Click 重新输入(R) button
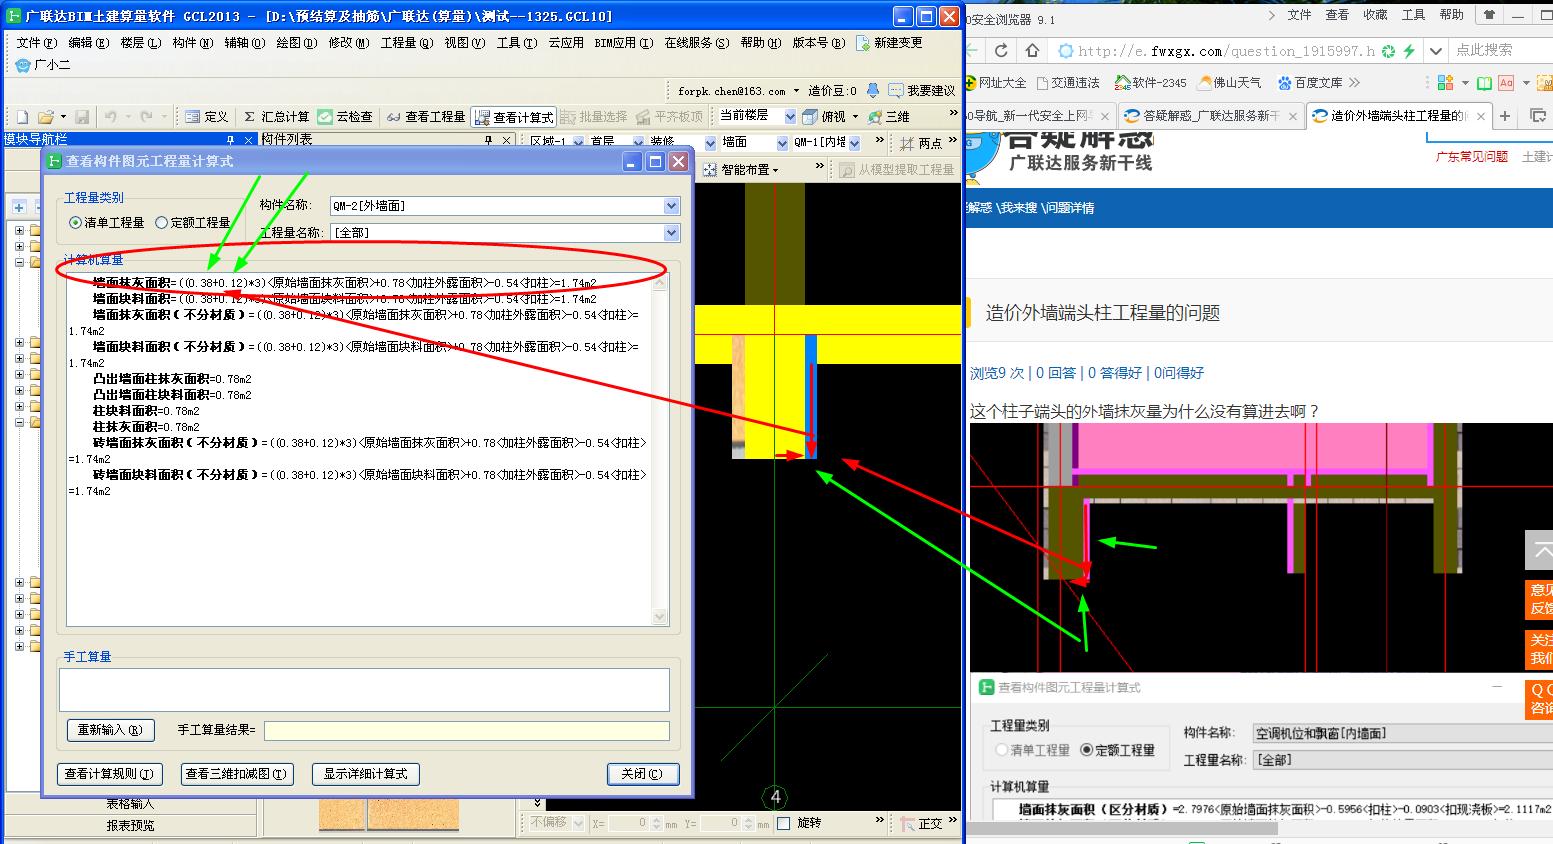 (110, 730)
